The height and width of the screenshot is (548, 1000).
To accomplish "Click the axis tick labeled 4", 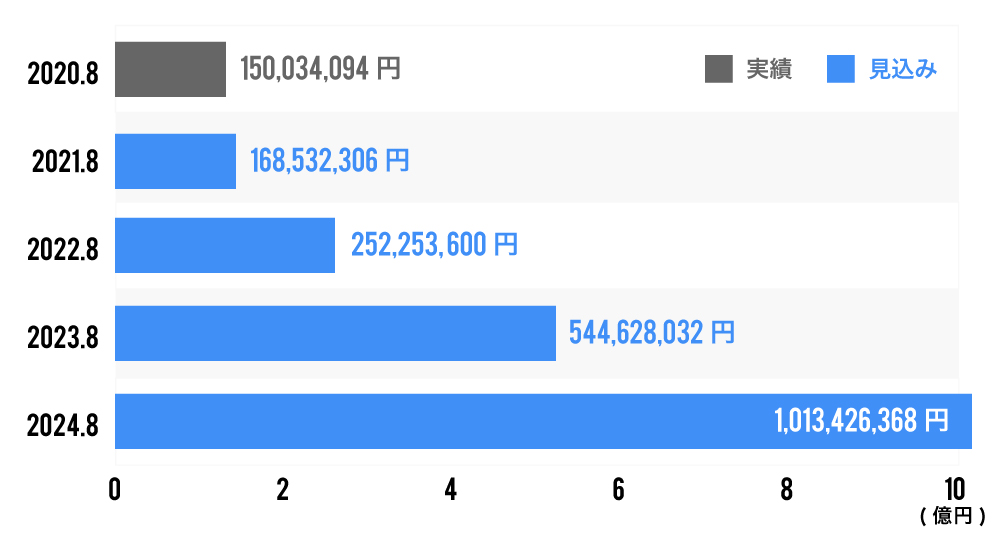I will [x=451, y=490].
